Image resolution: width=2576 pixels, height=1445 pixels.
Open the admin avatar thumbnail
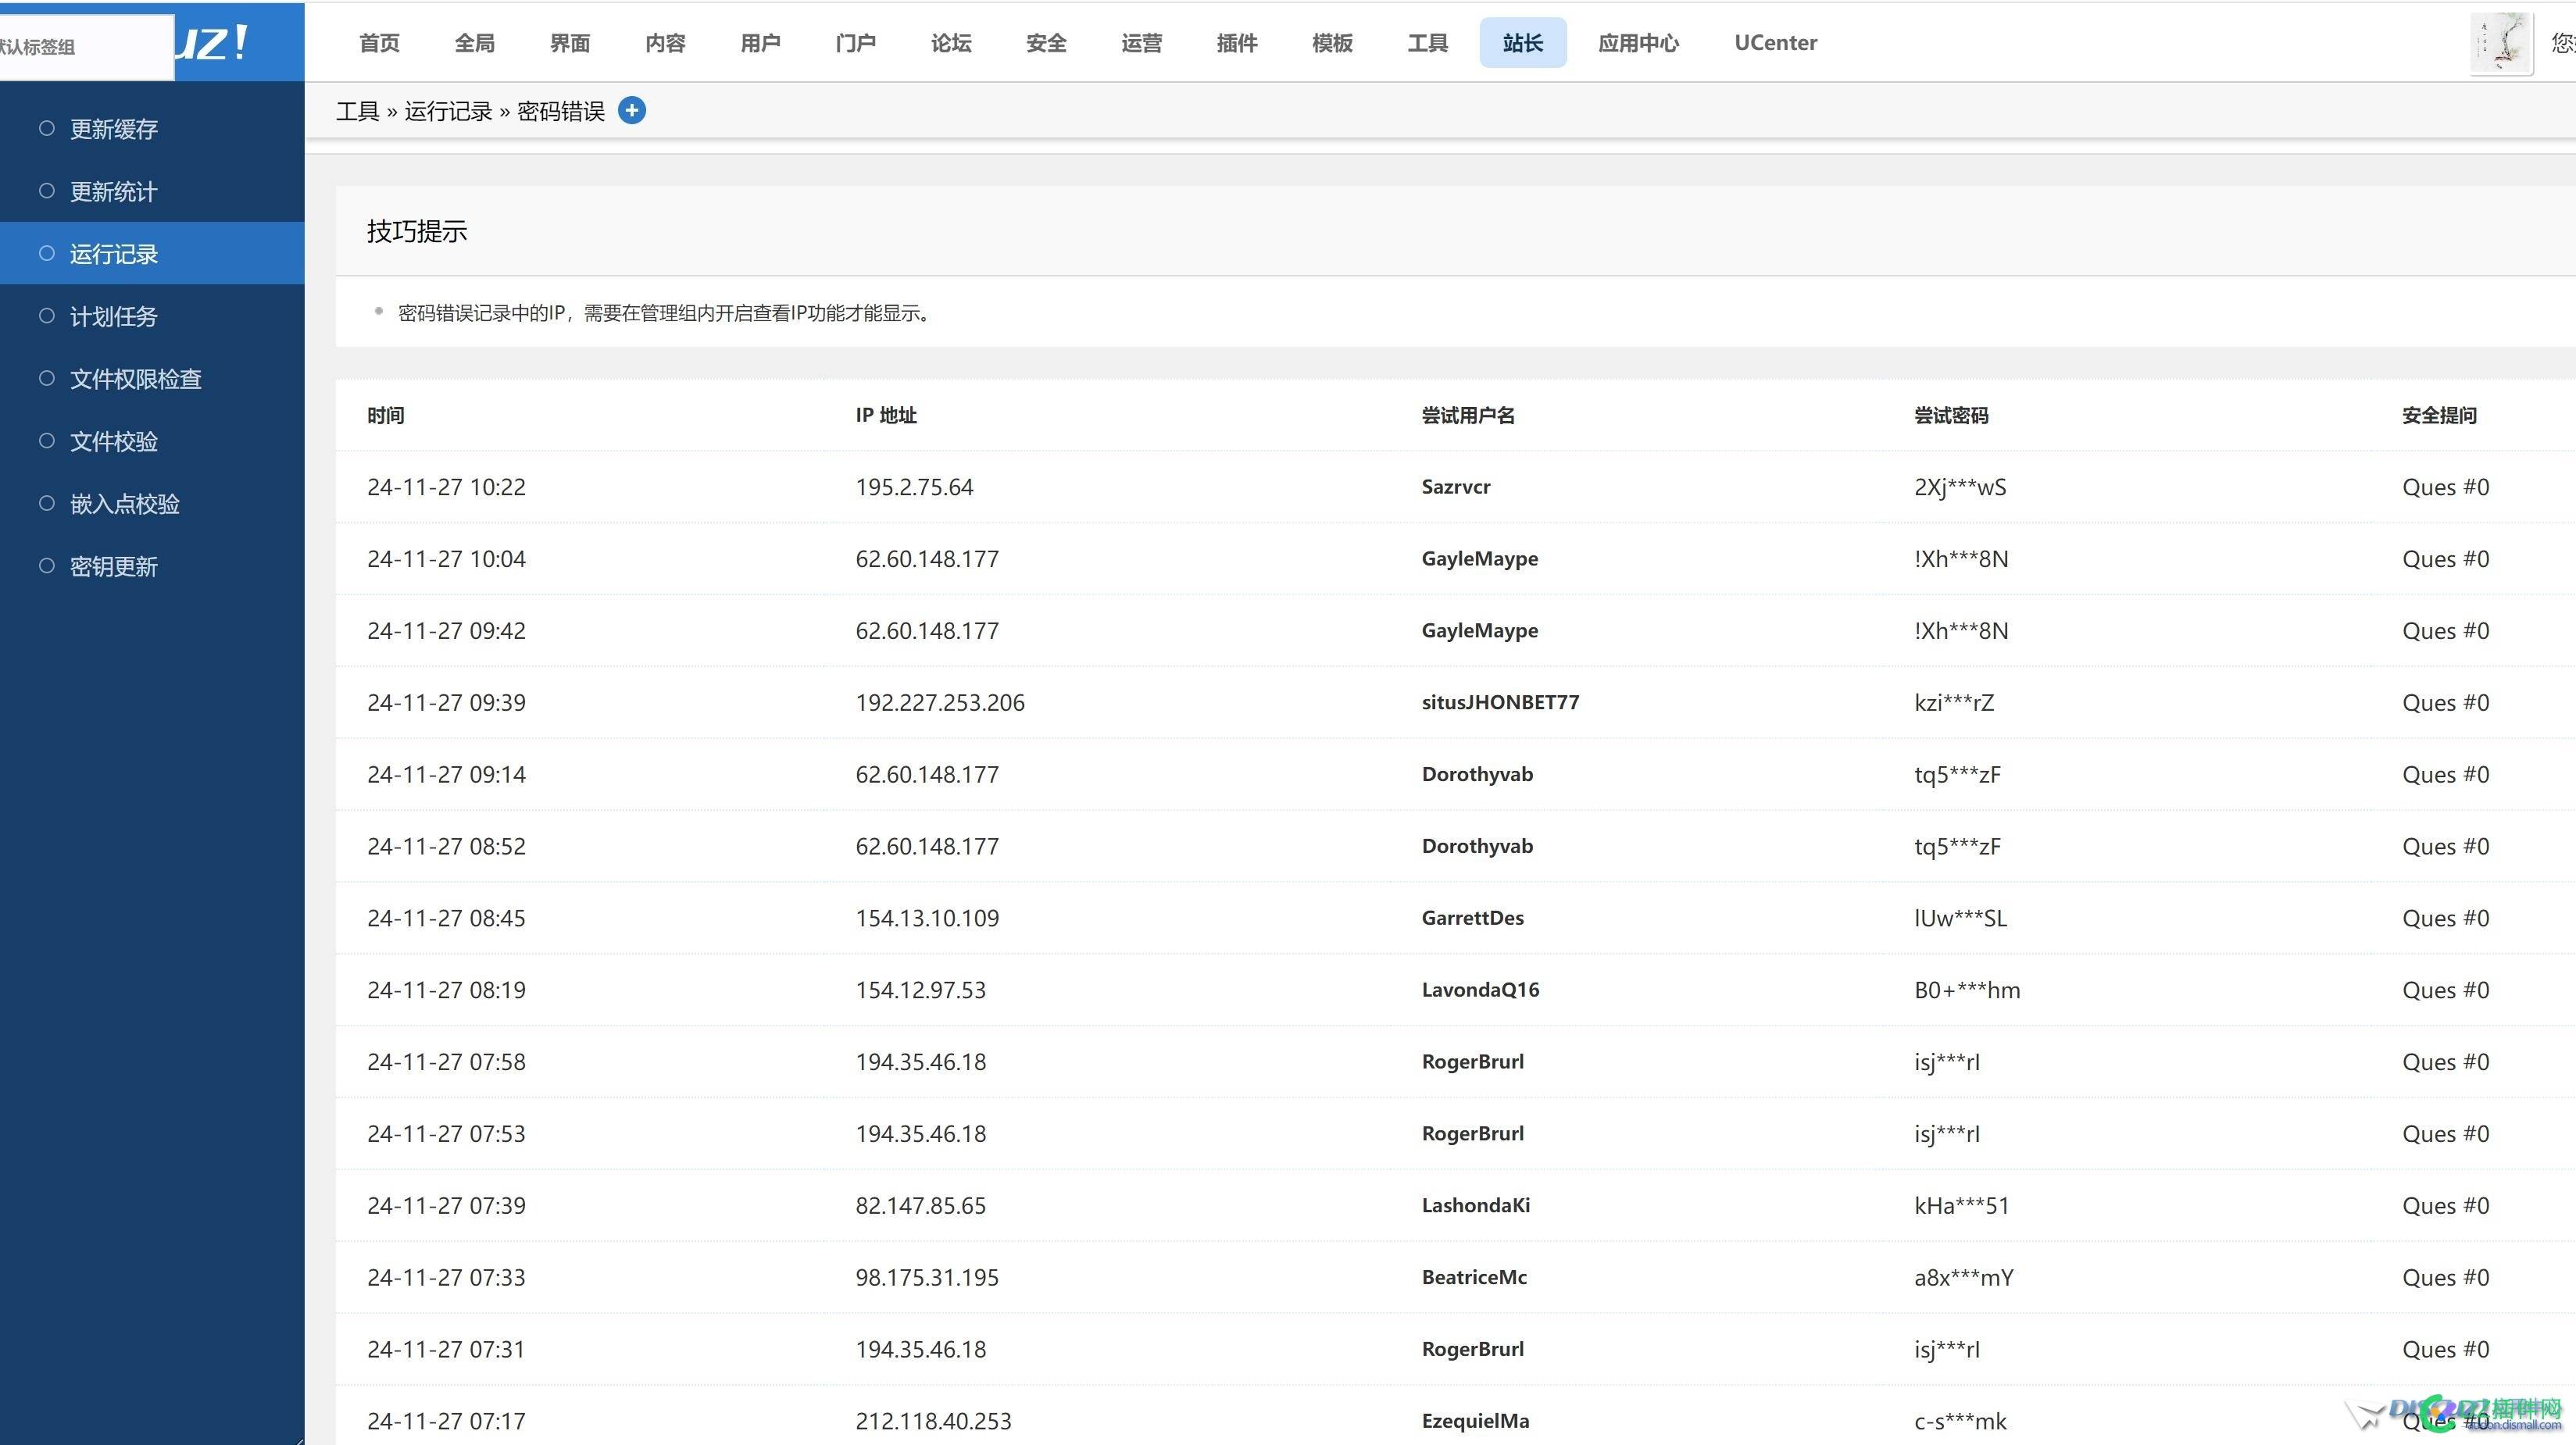(2501, 43)
